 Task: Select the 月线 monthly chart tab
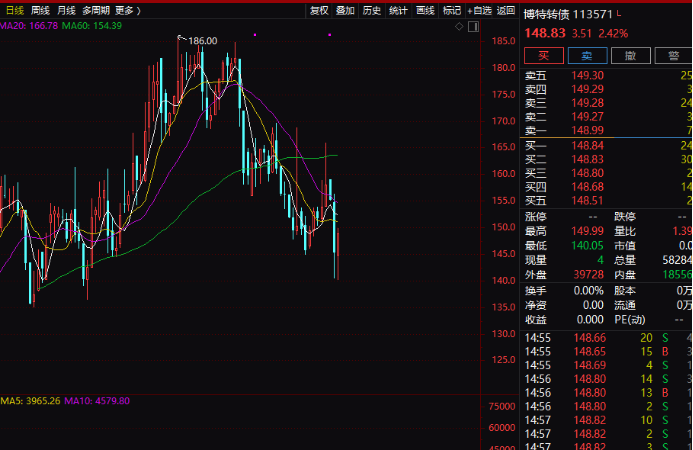click(66, 10)
